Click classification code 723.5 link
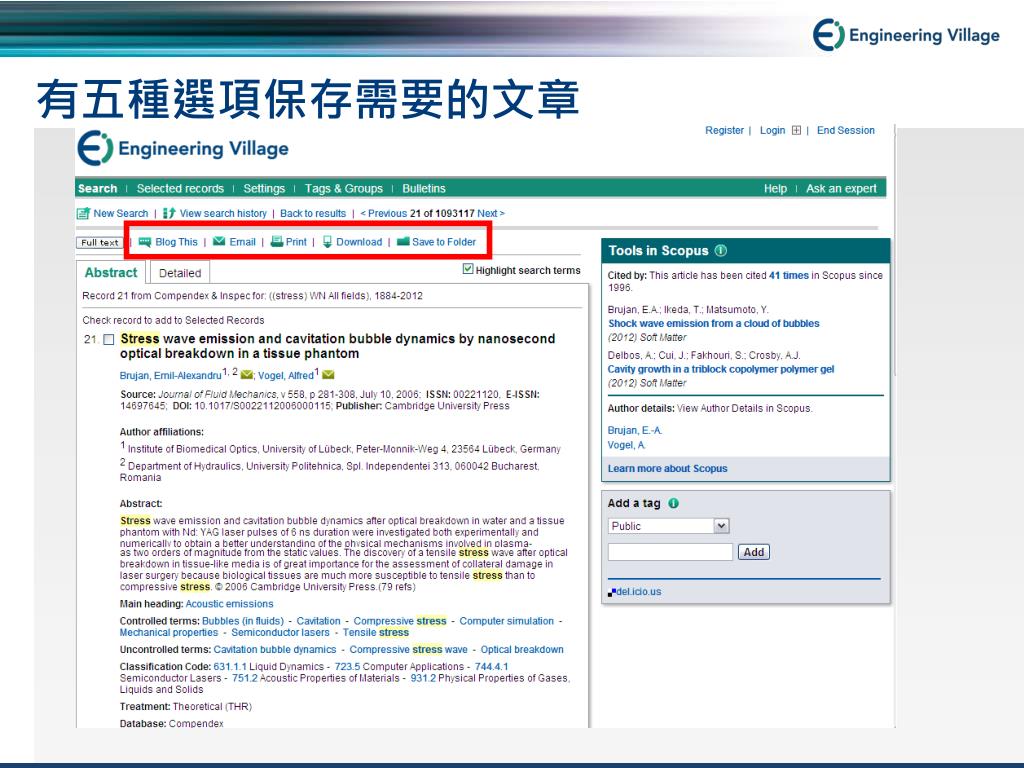Screen dimensions: 1024x768 [x=347, y=667]
